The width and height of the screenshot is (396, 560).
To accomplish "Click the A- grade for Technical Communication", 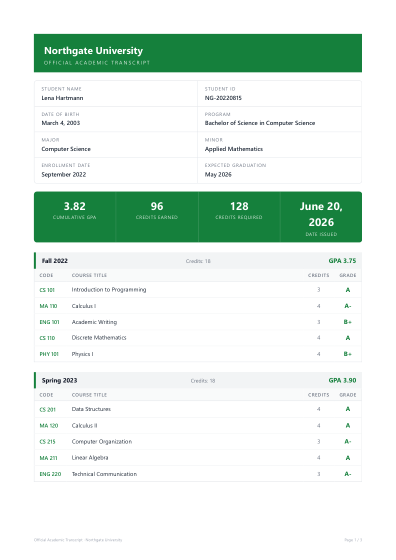I will [347, 474].
